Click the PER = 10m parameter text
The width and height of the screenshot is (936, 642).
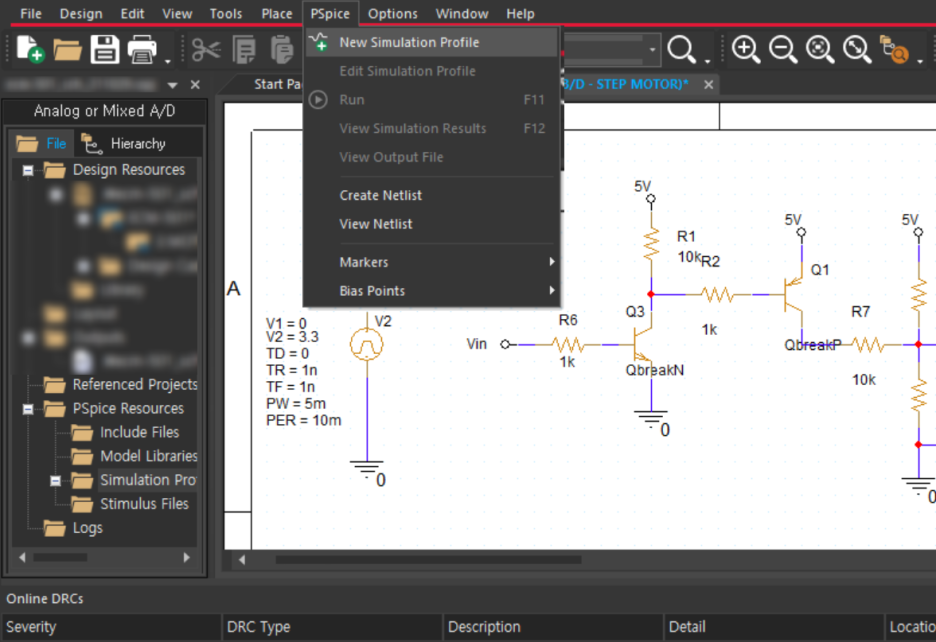click(x=304, y=420)
